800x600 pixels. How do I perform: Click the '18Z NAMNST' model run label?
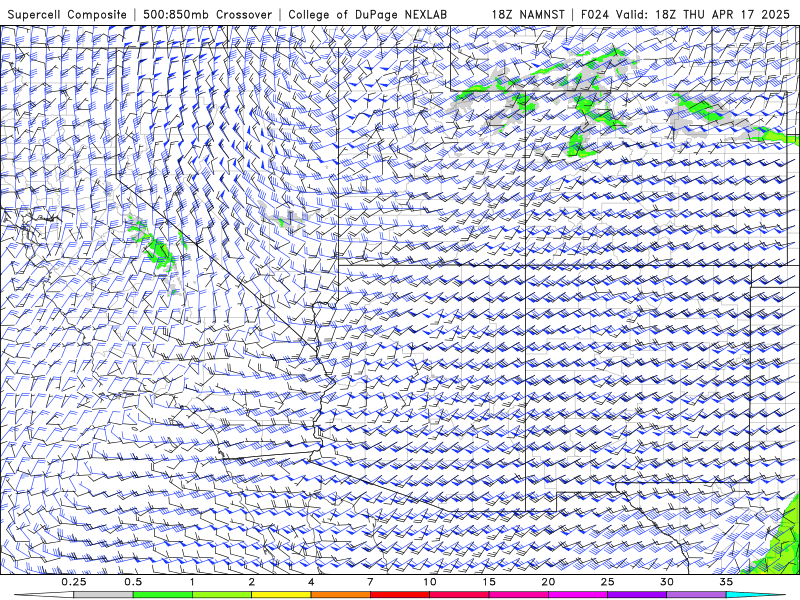point(528,14)
